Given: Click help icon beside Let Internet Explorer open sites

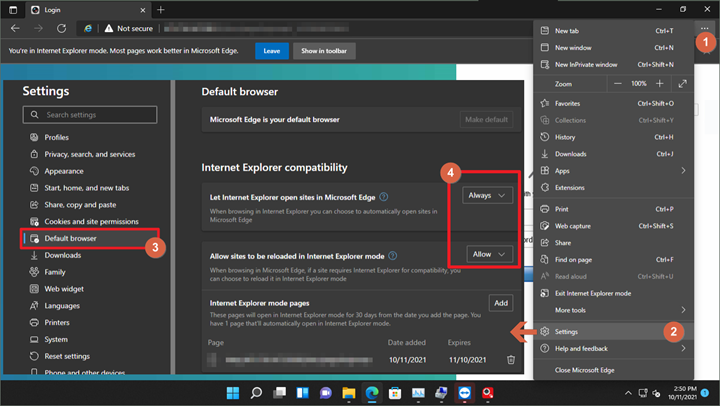Looking at the screenshot, I should click(x=384, y=197).
